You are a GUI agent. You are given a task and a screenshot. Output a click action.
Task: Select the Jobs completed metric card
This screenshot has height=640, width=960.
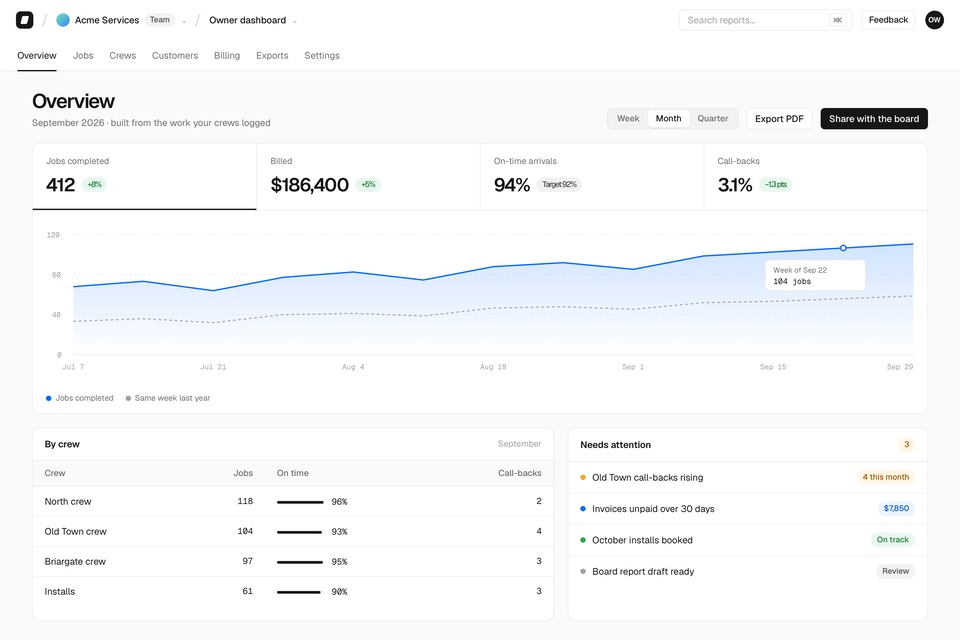144,176
